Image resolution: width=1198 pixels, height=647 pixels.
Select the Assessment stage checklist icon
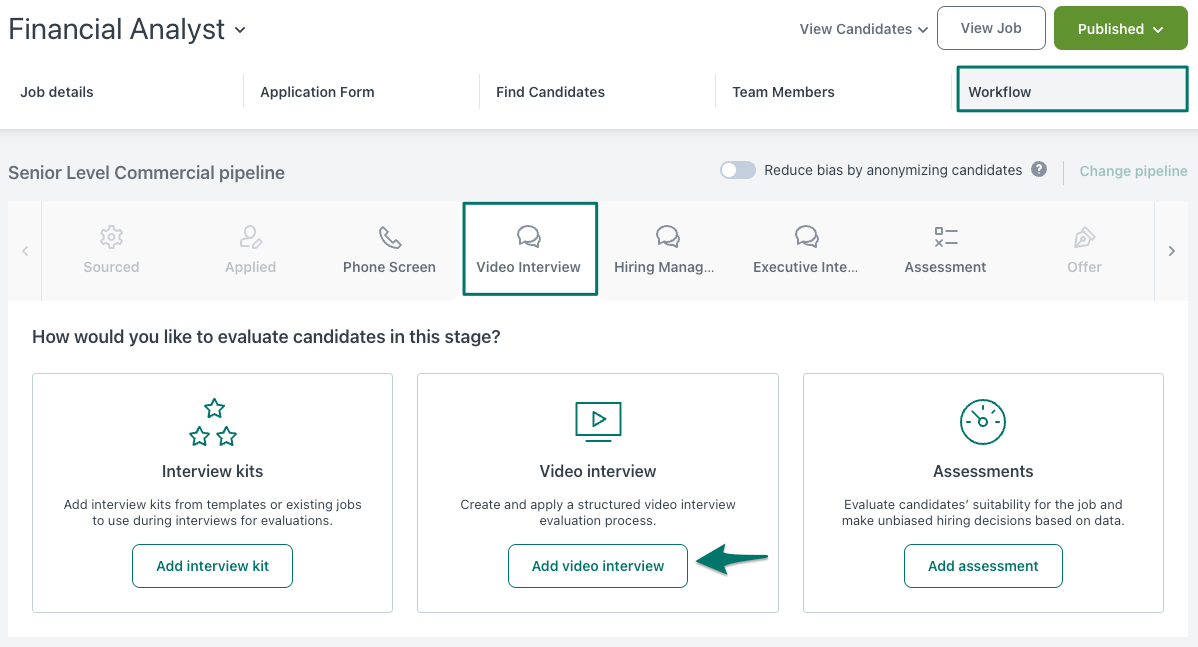click(x=945, y=237)
